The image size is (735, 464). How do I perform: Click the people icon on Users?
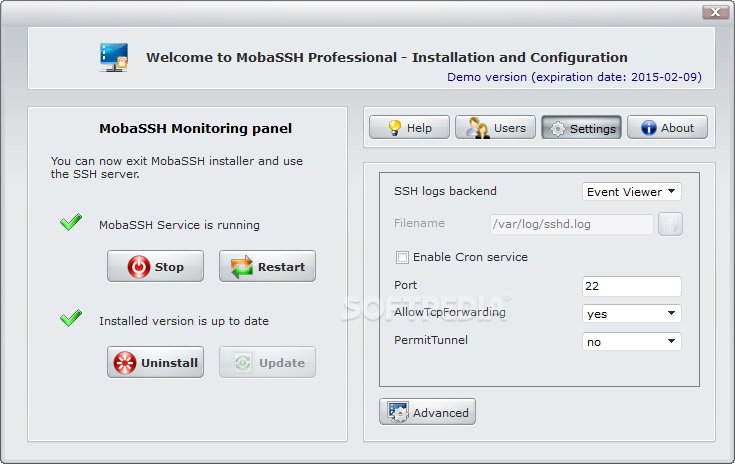pyautogui.click(x=478, y=127)
